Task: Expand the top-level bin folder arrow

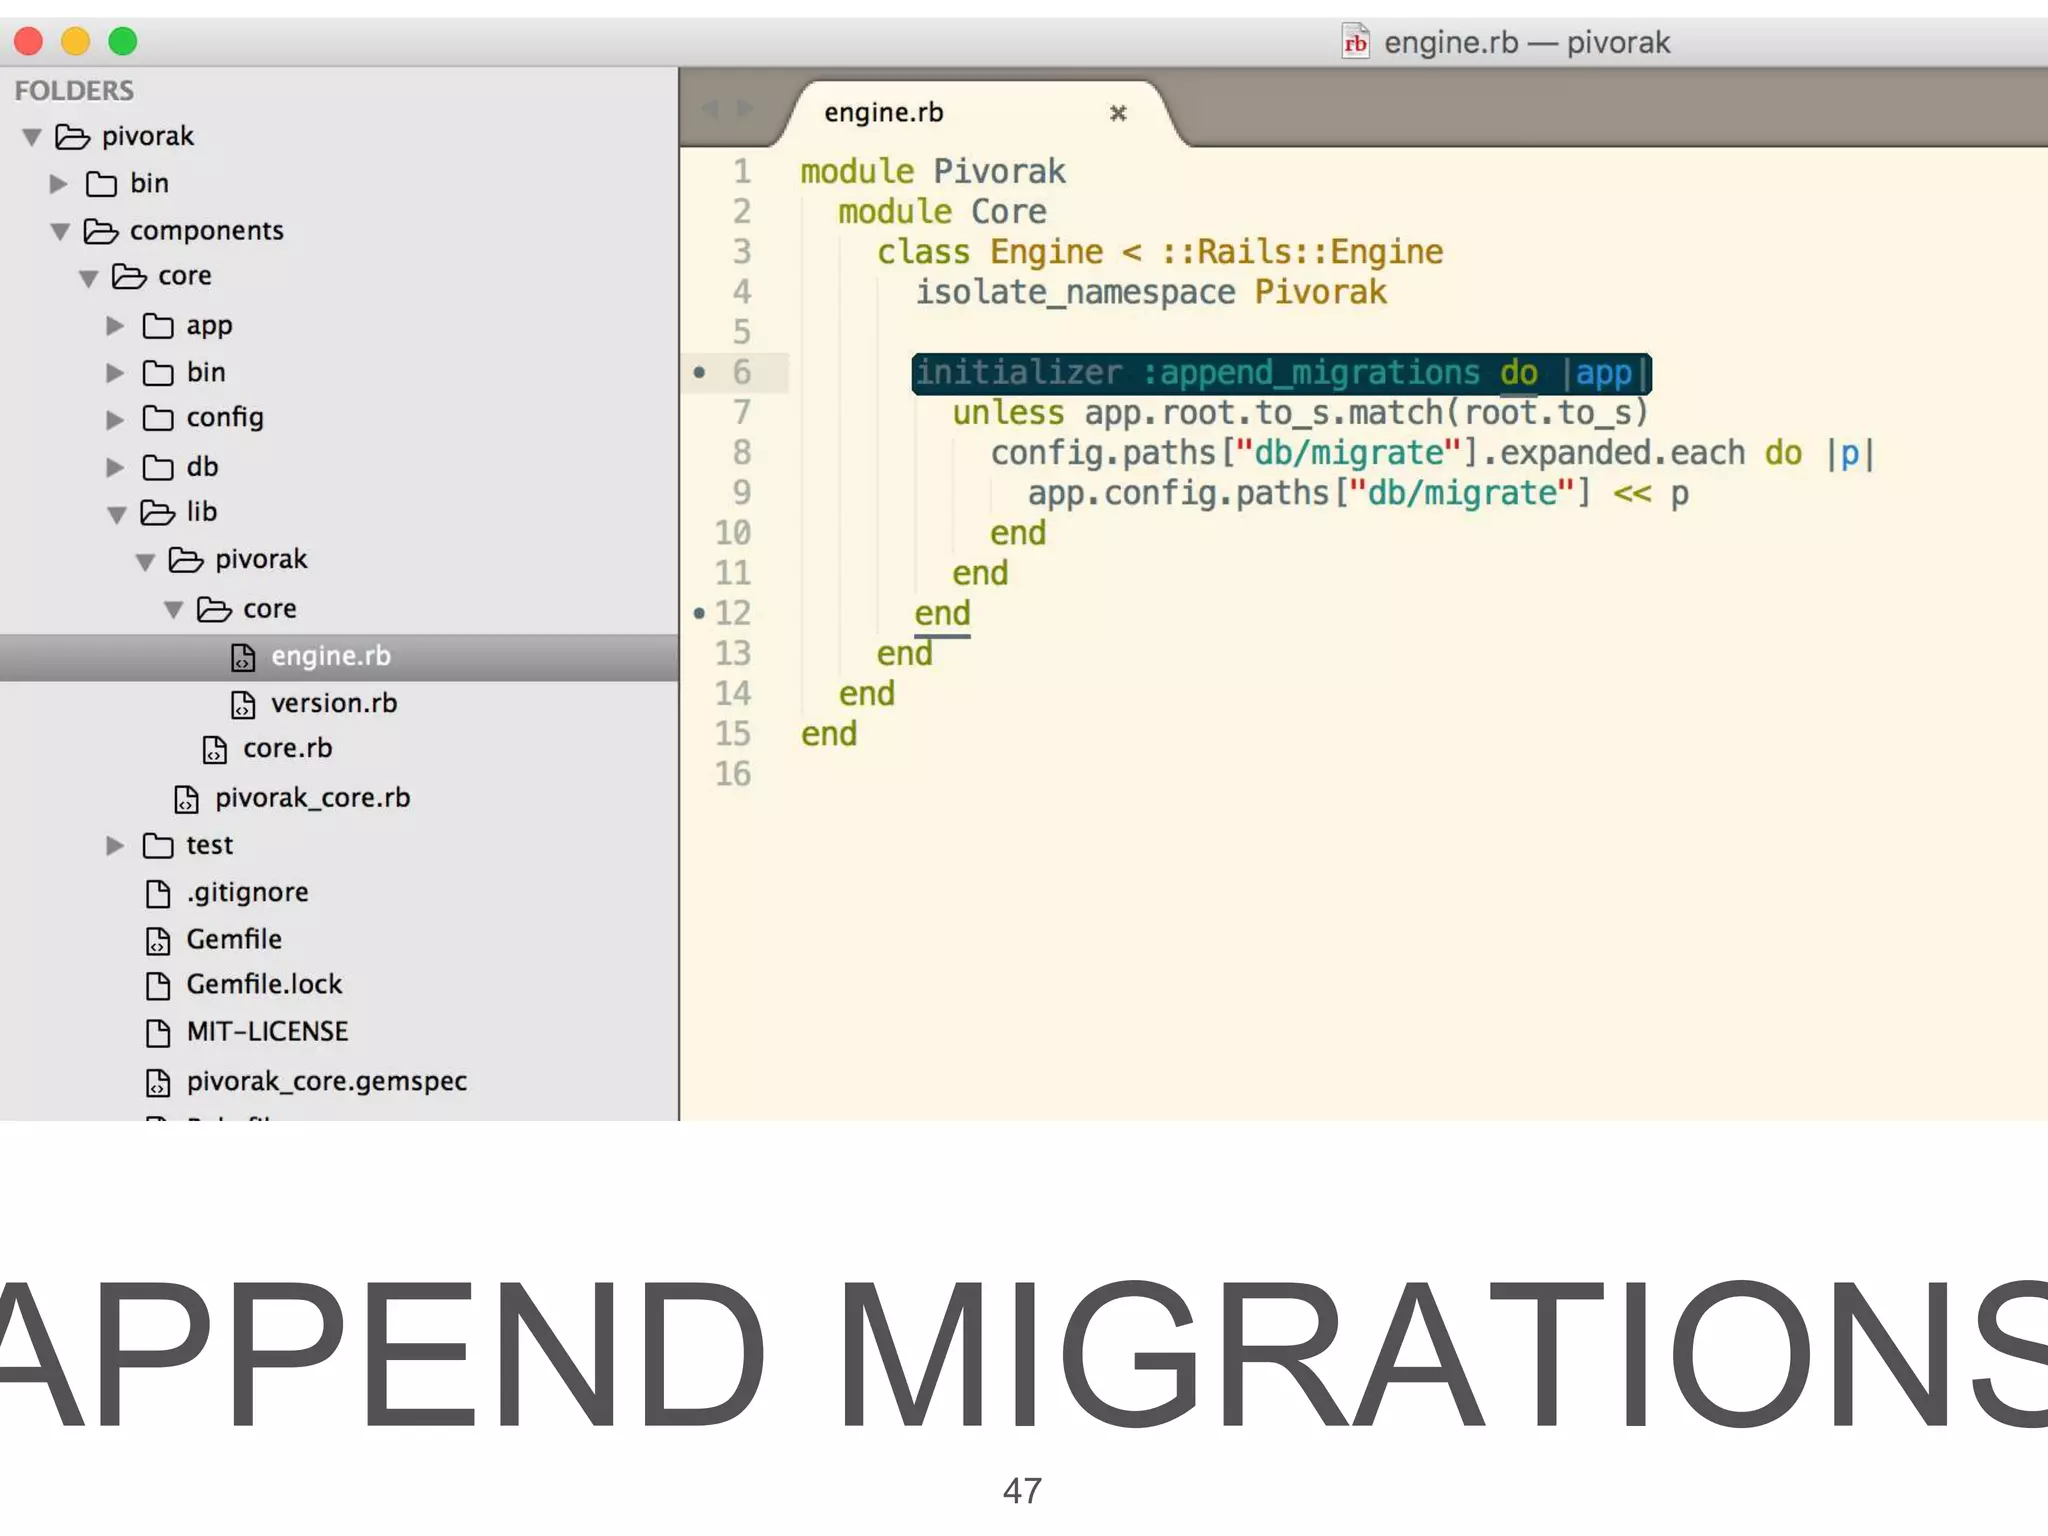Action: pos(59,184)
